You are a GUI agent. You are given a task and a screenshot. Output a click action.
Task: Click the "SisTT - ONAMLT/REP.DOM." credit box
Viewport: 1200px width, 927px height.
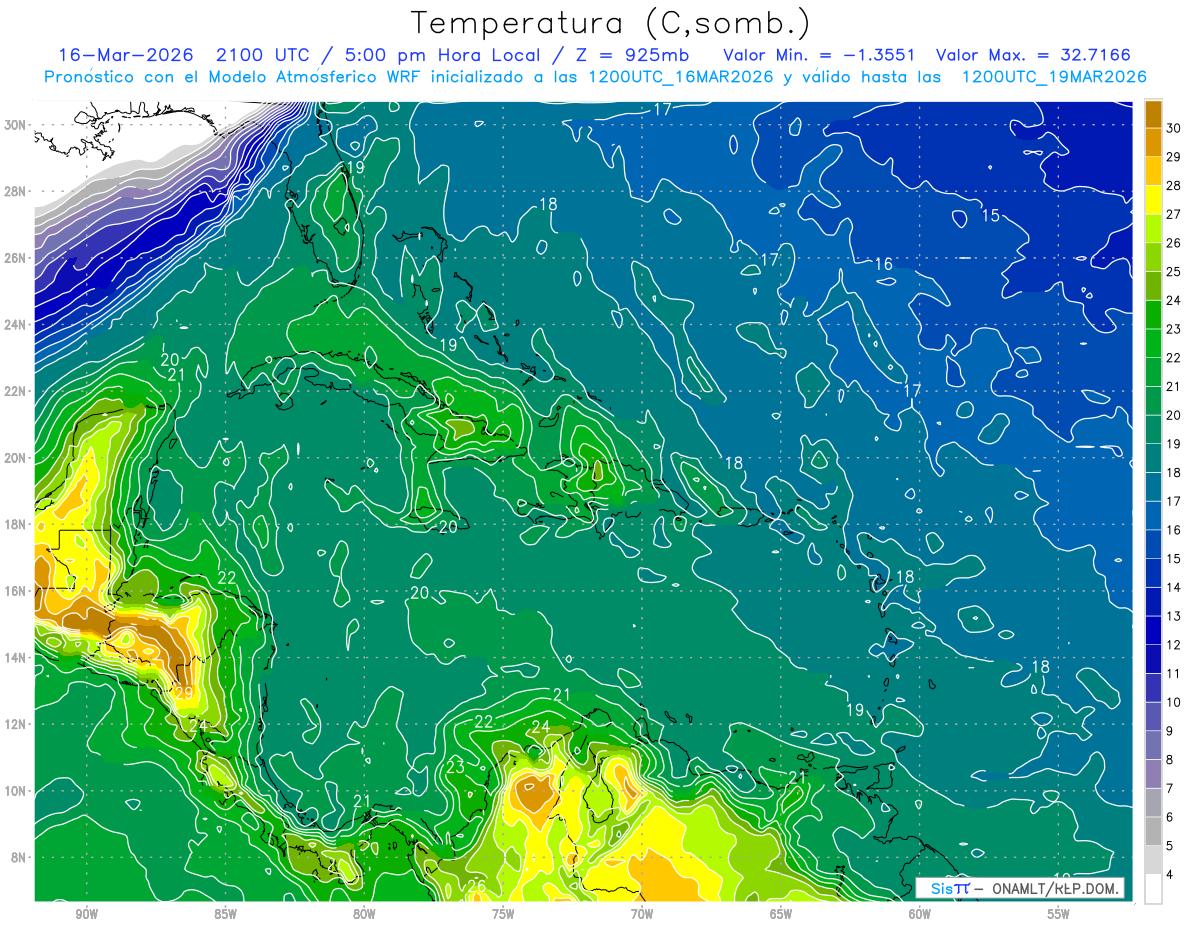[x=1019, y=888]
